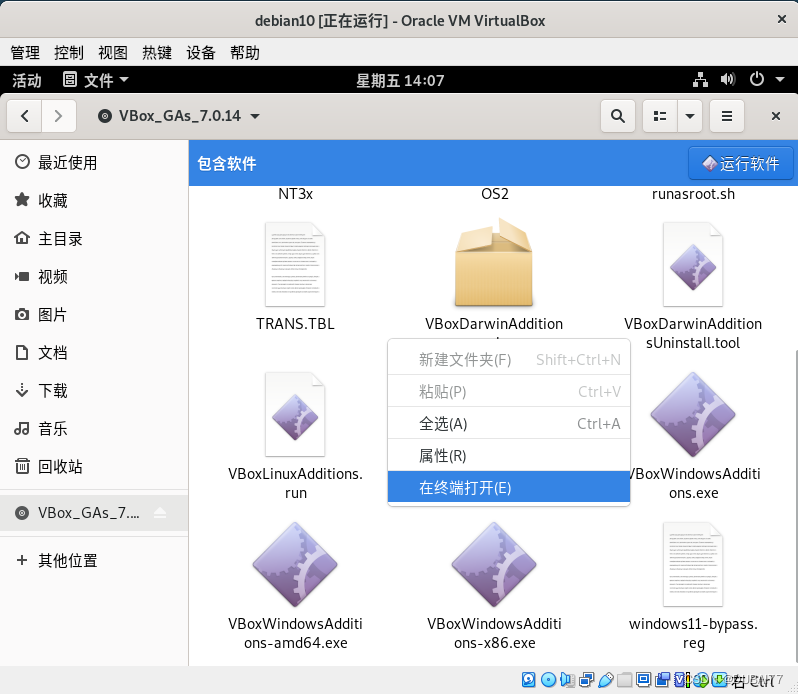
Task: Click the recording status icon
Action: [663, 679]
